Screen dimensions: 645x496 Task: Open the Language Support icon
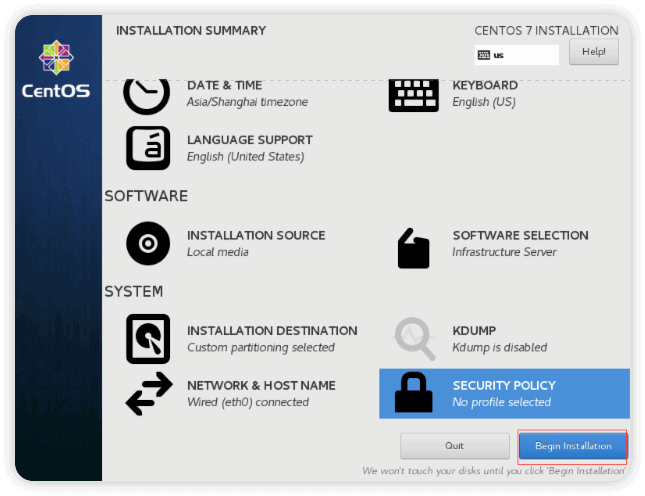point(148,148)
